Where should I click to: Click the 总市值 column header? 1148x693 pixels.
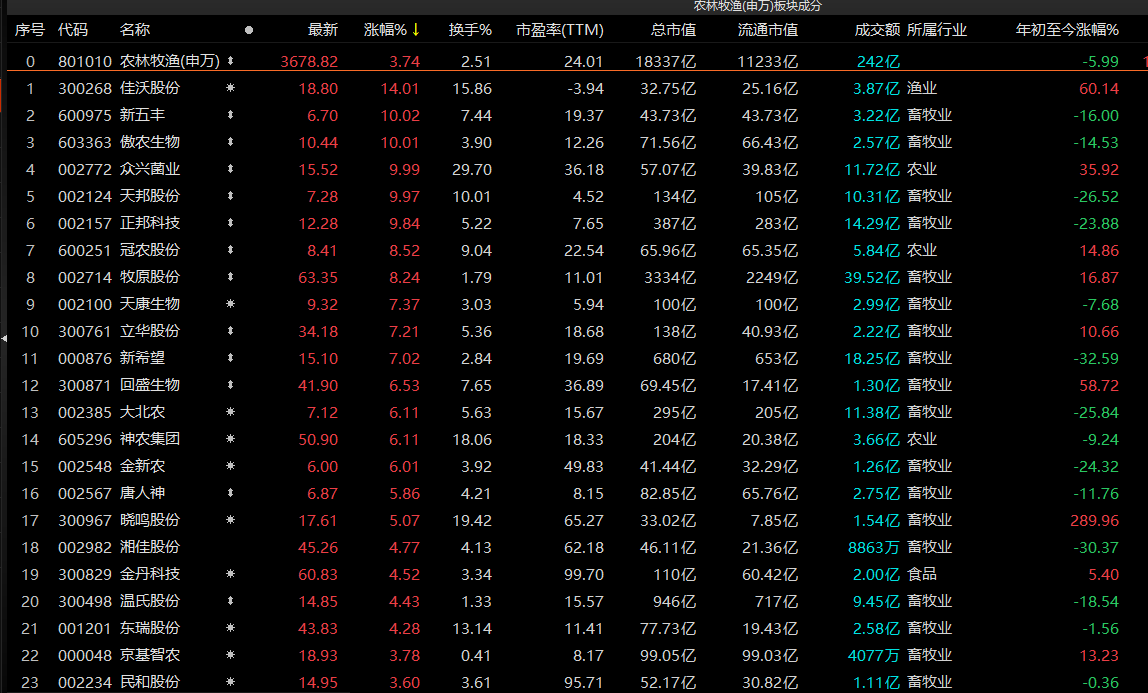674,30
